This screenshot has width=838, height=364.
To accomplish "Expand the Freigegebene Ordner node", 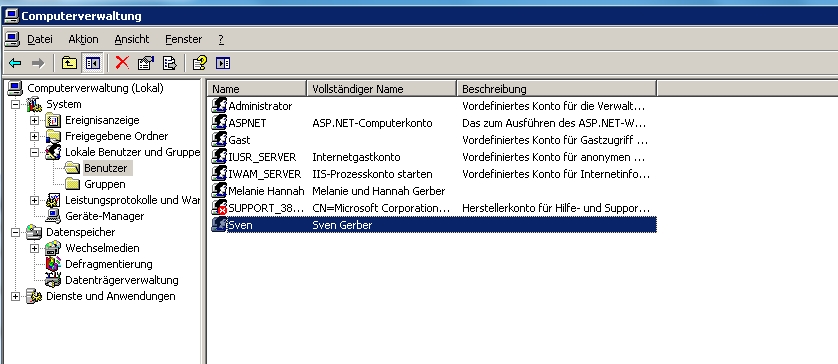I will [x=35, y=136].
